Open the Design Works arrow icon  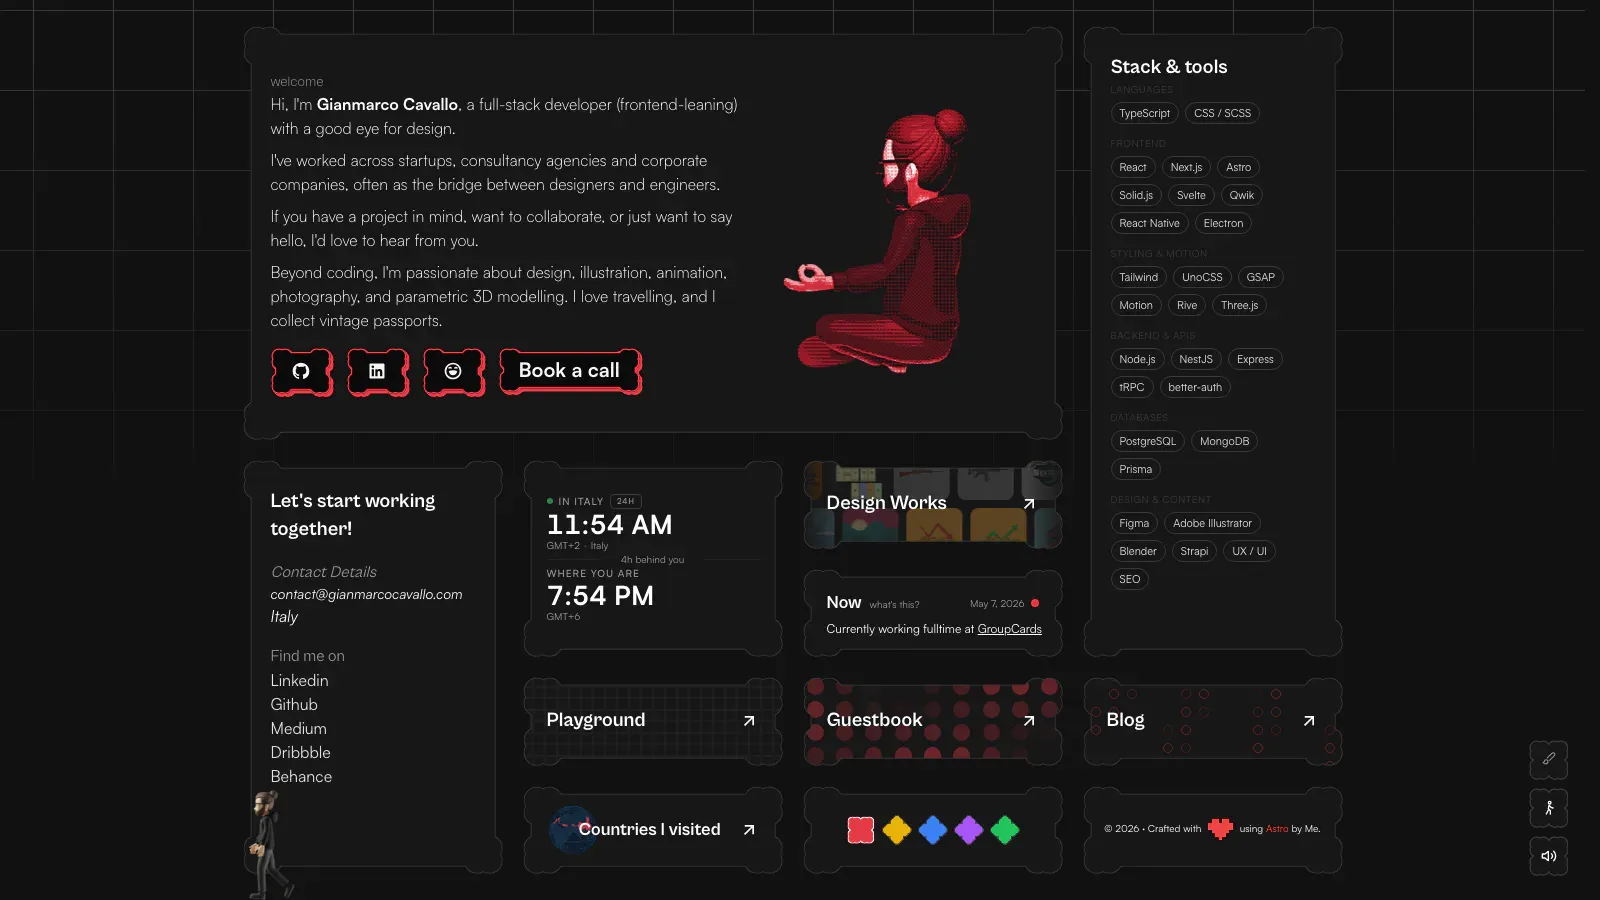click(1029, 503)
